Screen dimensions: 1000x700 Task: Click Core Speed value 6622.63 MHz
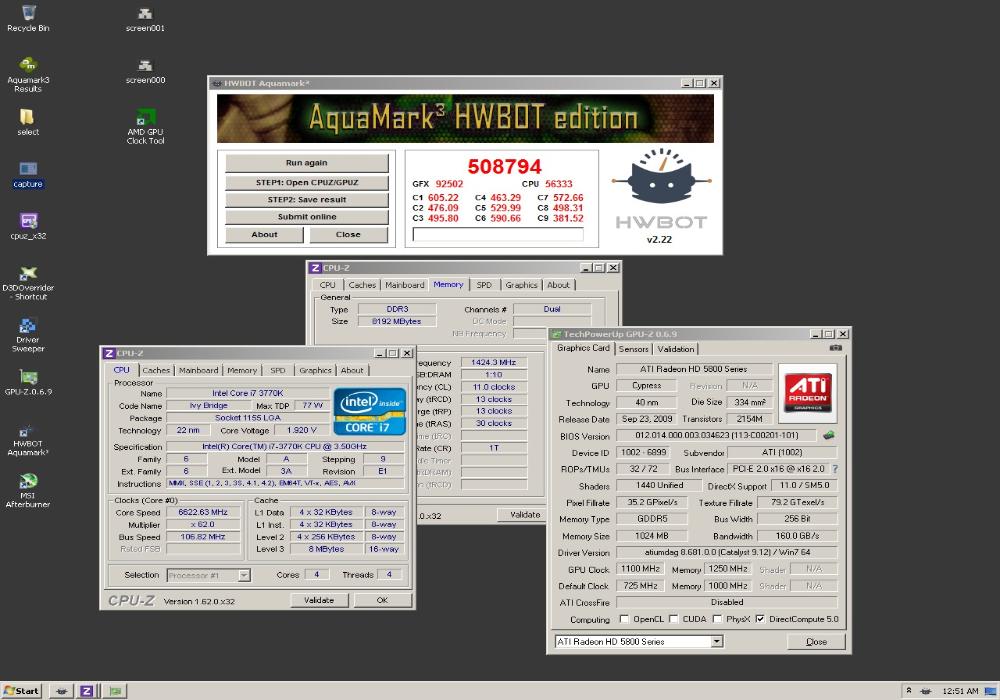coord(203,512)
